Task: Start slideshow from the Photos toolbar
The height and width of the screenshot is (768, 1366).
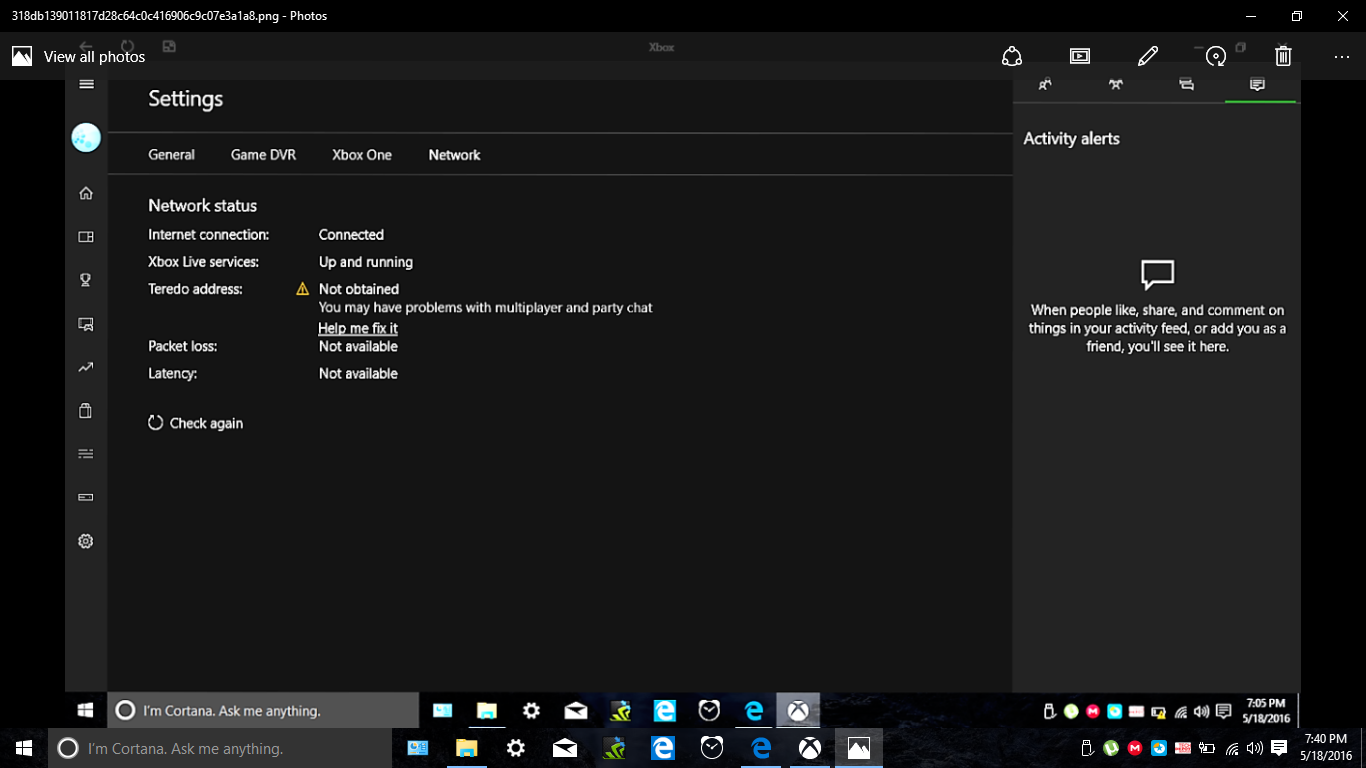Action: point(1080,56)
